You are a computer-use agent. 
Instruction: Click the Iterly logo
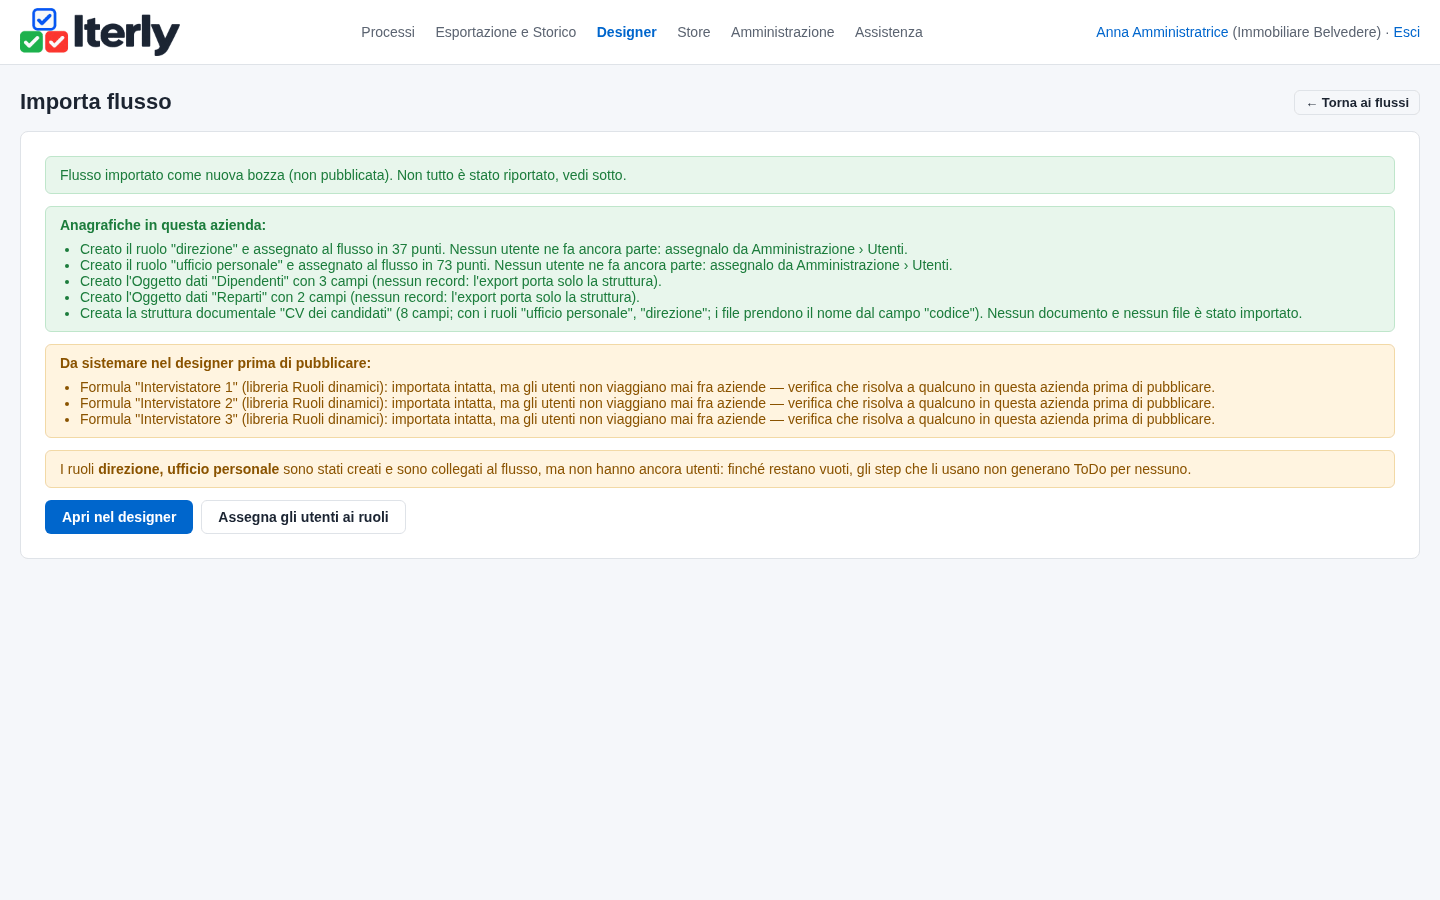[x=100, y=32]
